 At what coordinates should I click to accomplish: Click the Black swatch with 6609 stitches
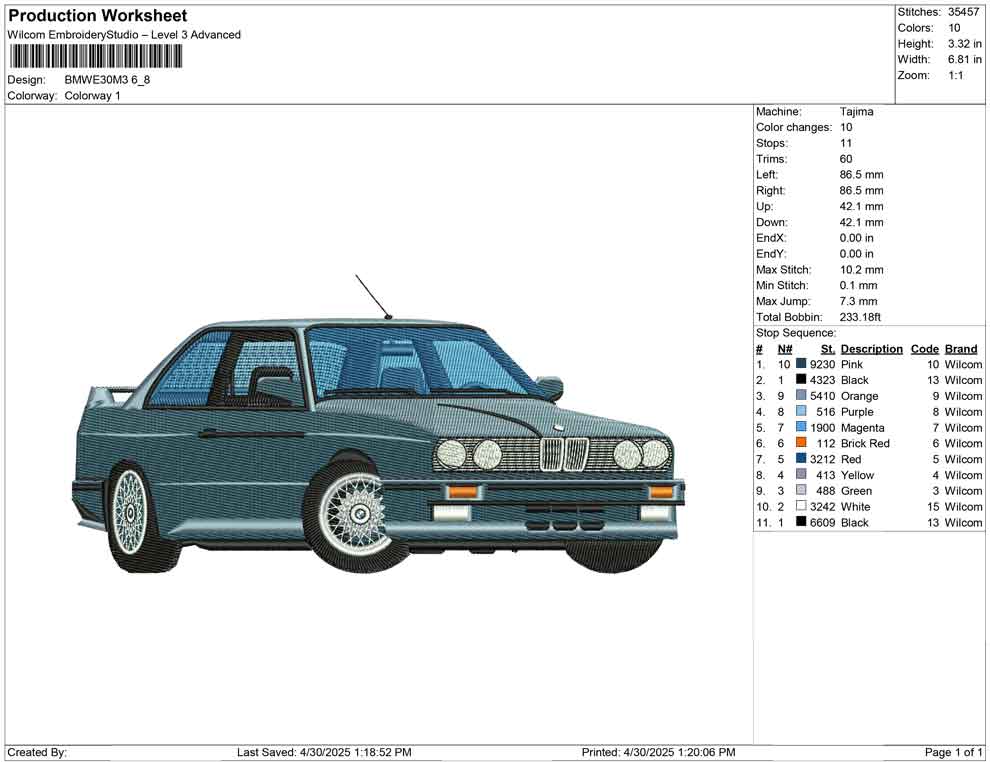[x=801, y=523]
